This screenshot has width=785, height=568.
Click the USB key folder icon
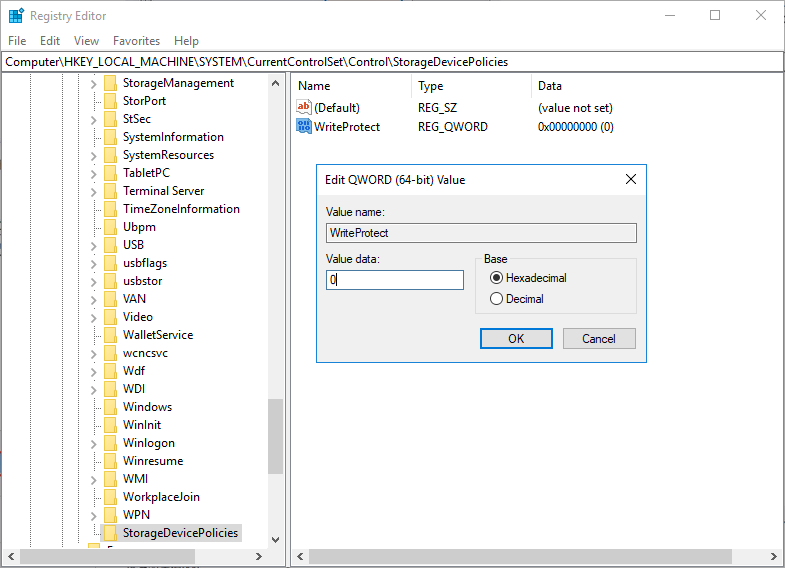pos(110,245)
